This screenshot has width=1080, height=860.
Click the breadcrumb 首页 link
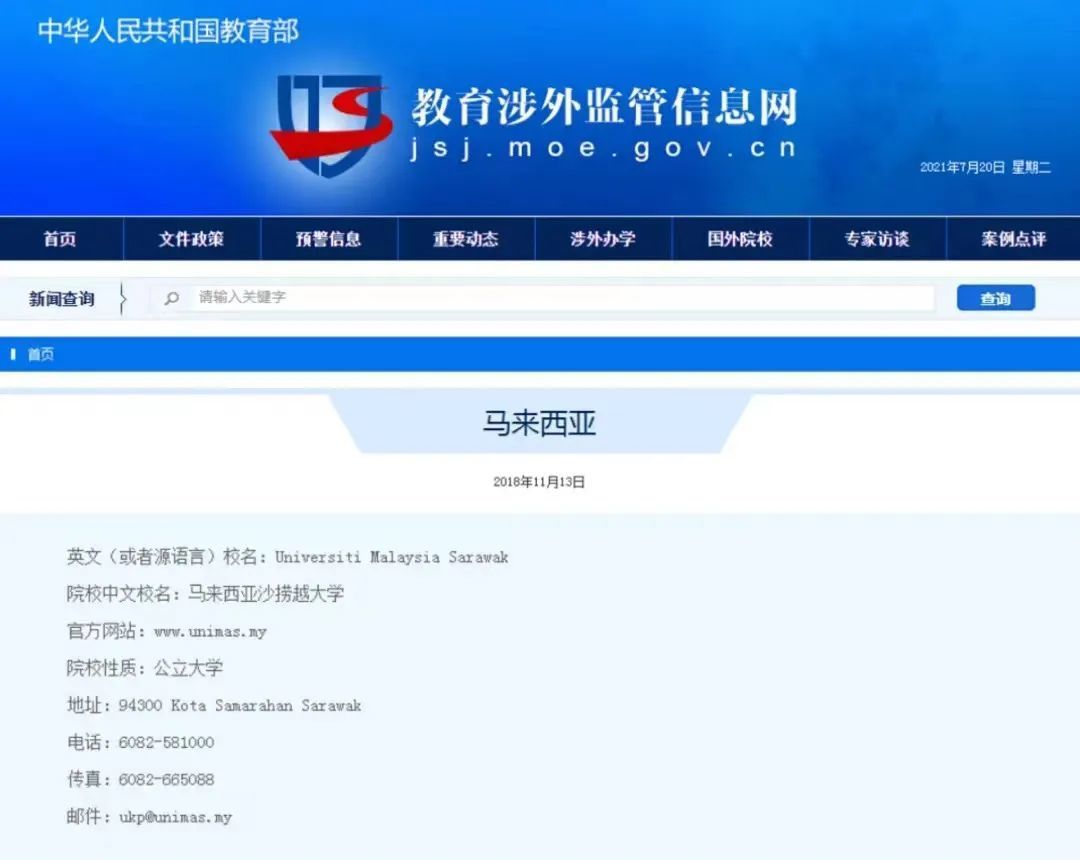[x=40, y=354]
